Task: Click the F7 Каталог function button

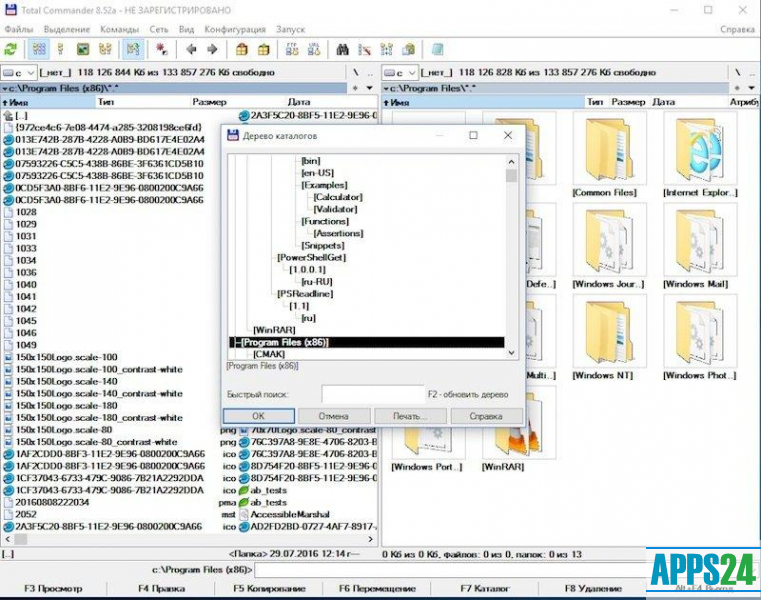Action: [x=485, y=588]
